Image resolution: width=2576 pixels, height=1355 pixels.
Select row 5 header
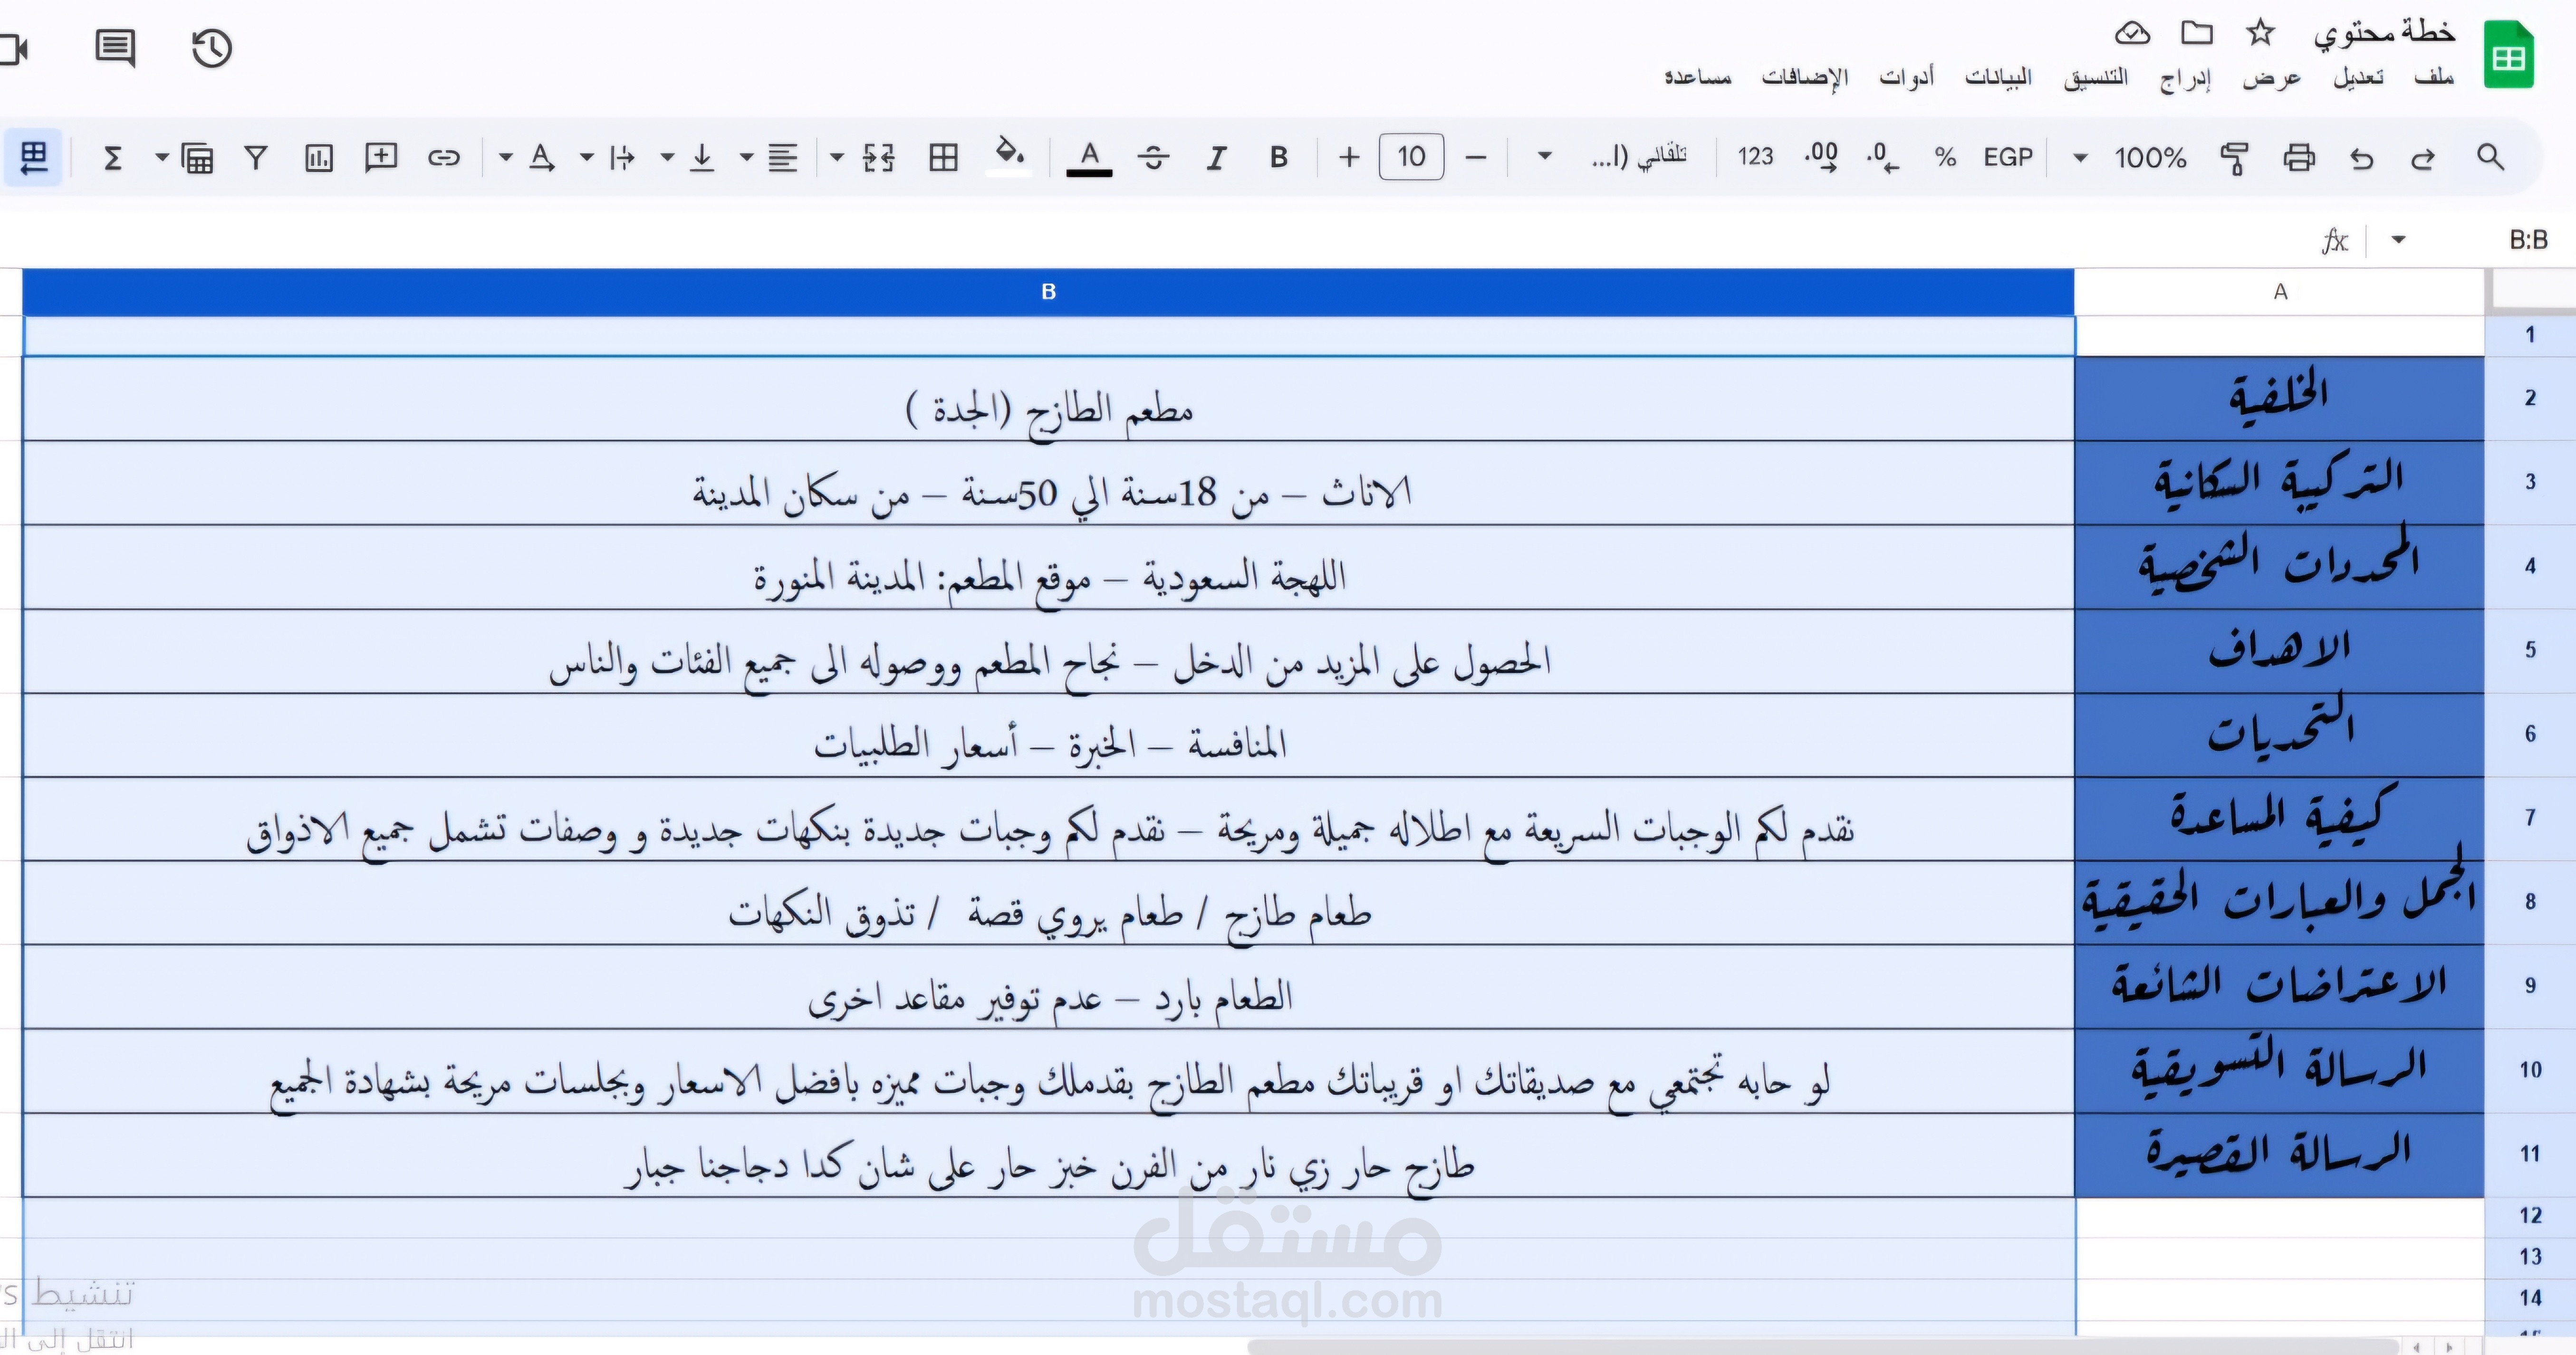click(x=2530, y=650)
